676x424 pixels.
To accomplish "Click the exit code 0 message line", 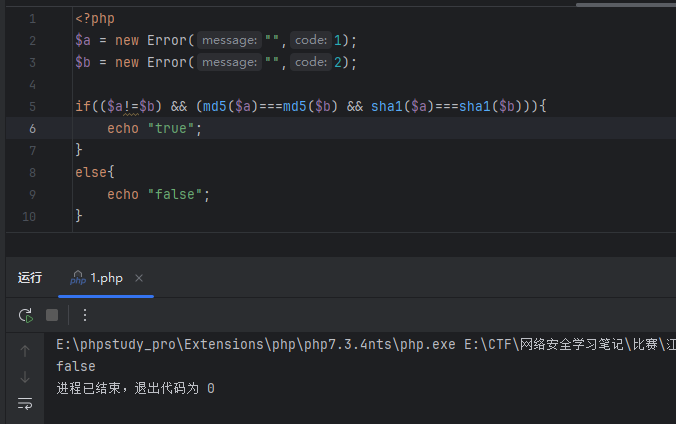I will point(135,387).
